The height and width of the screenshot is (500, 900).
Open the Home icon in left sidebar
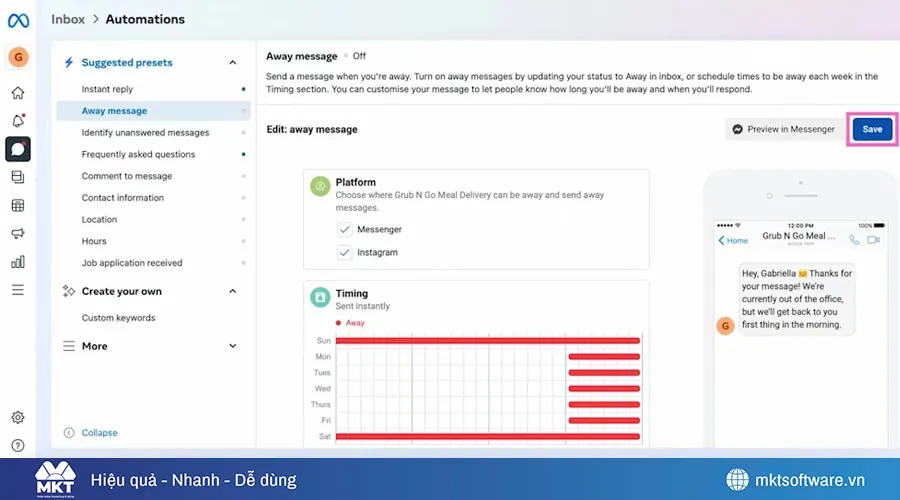point(17,93)
